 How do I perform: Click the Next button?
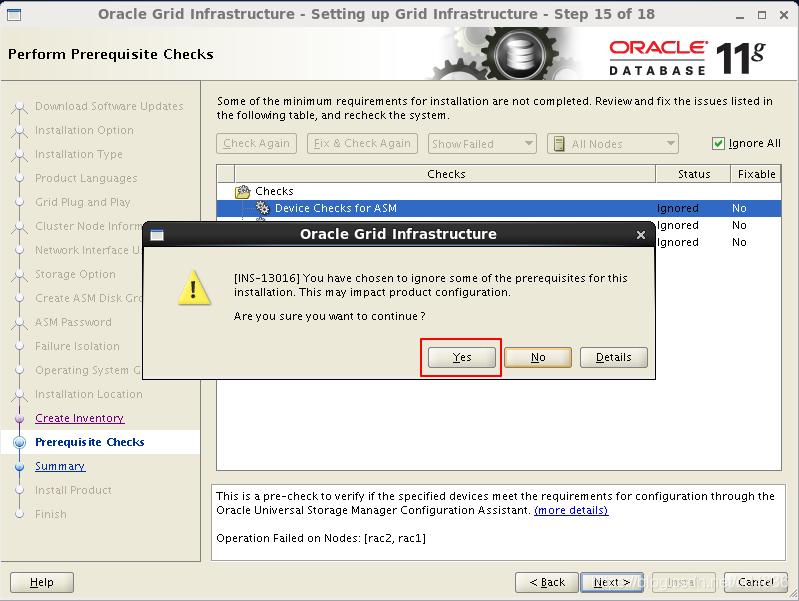pos(612,582)
